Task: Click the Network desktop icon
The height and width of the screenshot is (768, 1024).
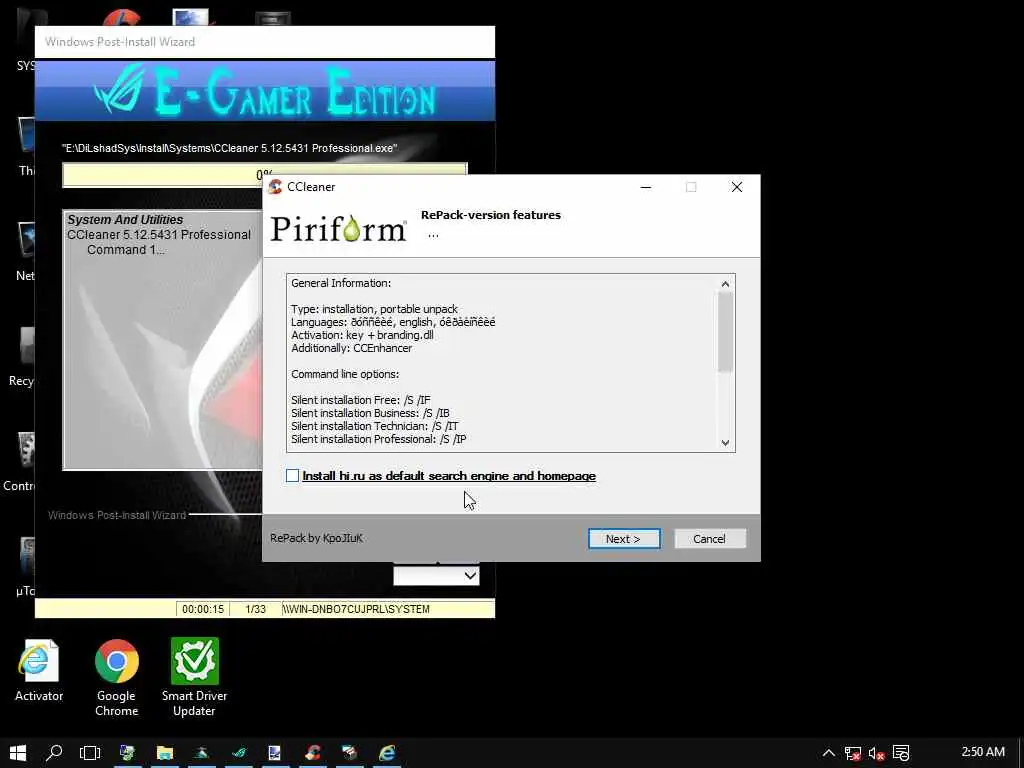Action: coord(25,251)
